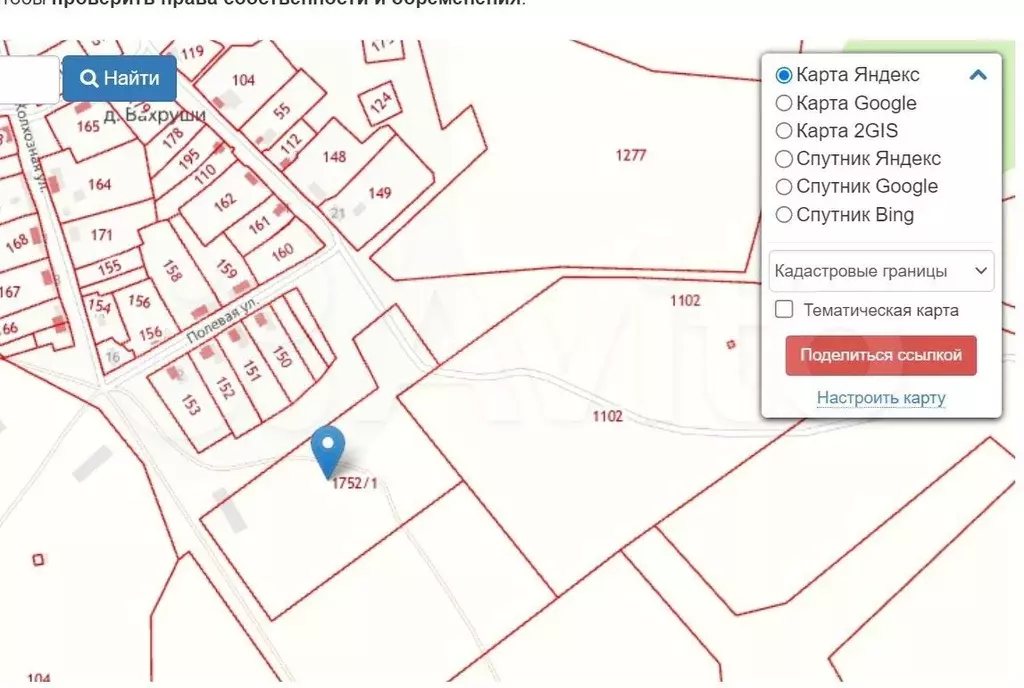Click parcel number 148 on map
Viewport: 1024px width, 688px height.
tap(334, 157)
